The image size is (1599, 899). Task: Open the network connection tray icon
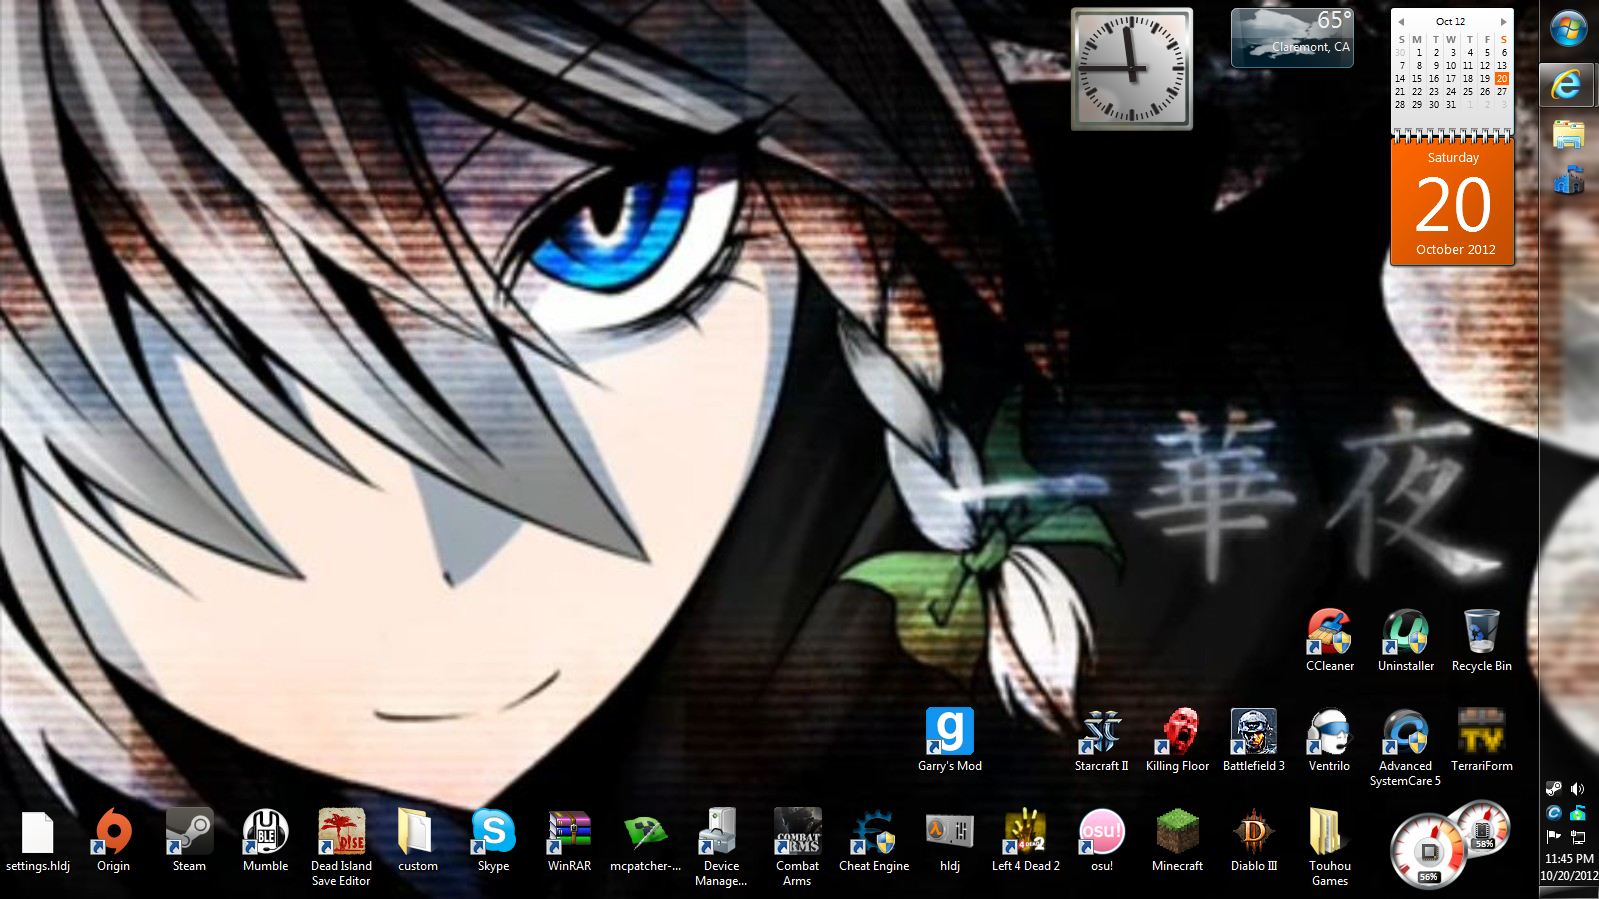point(1578,836)
